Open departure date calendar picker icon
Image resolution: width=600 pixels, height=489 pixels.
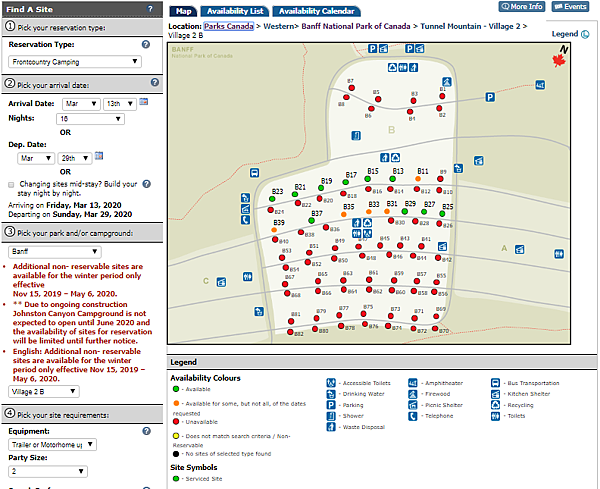pyautogui.click(x=99, y=156)
